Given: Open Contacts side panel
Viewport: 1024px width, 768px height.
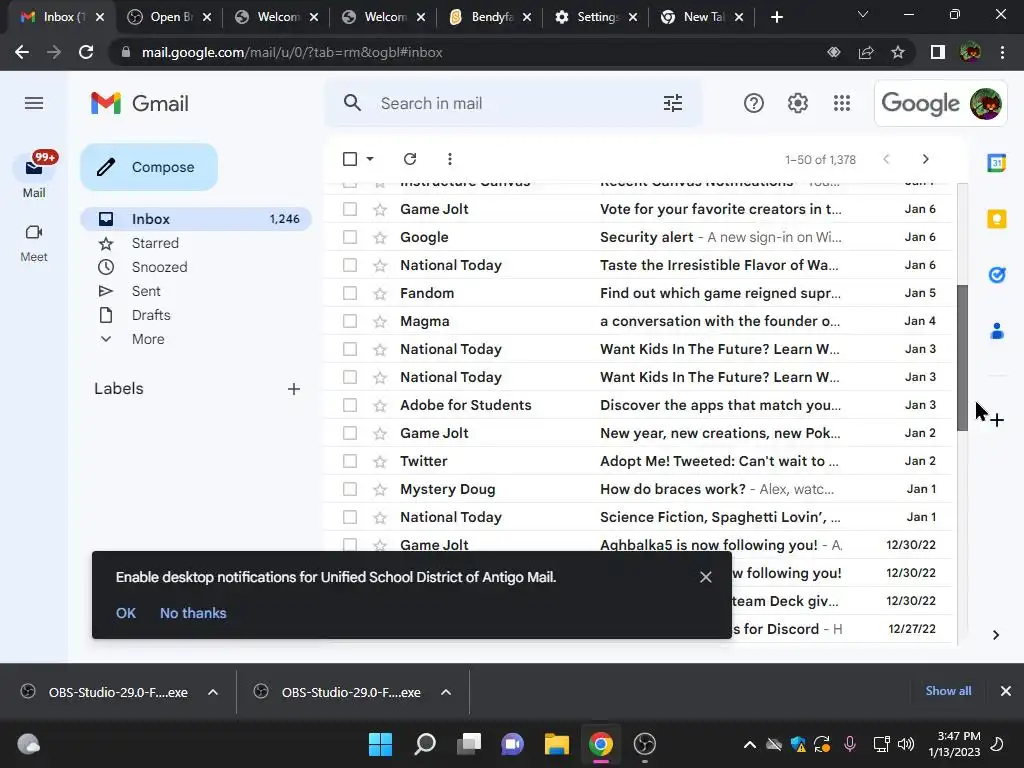Looking at the screenshot, I should click(x=997, y=331).
